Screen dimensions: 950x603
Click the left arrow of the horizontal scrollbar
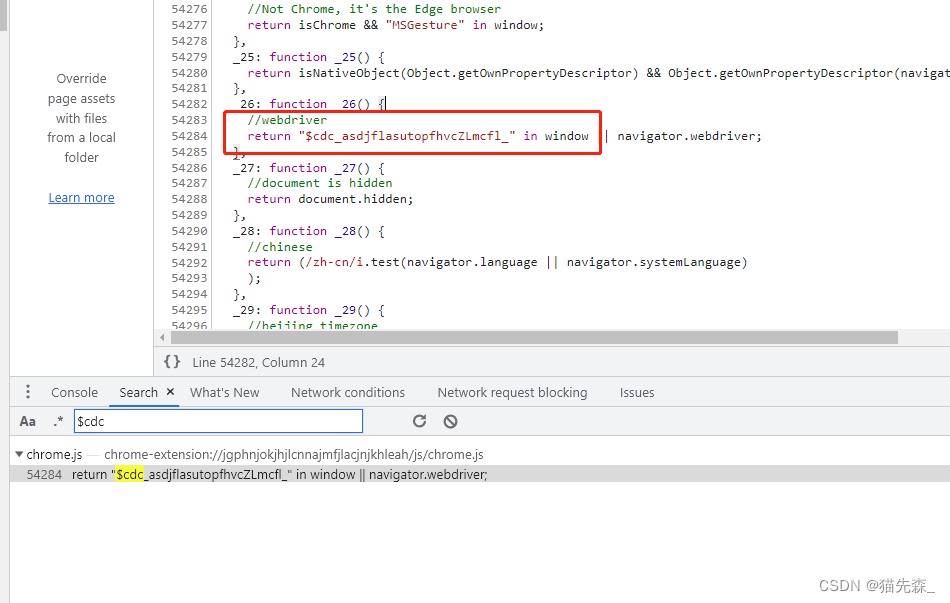[163, 337]
